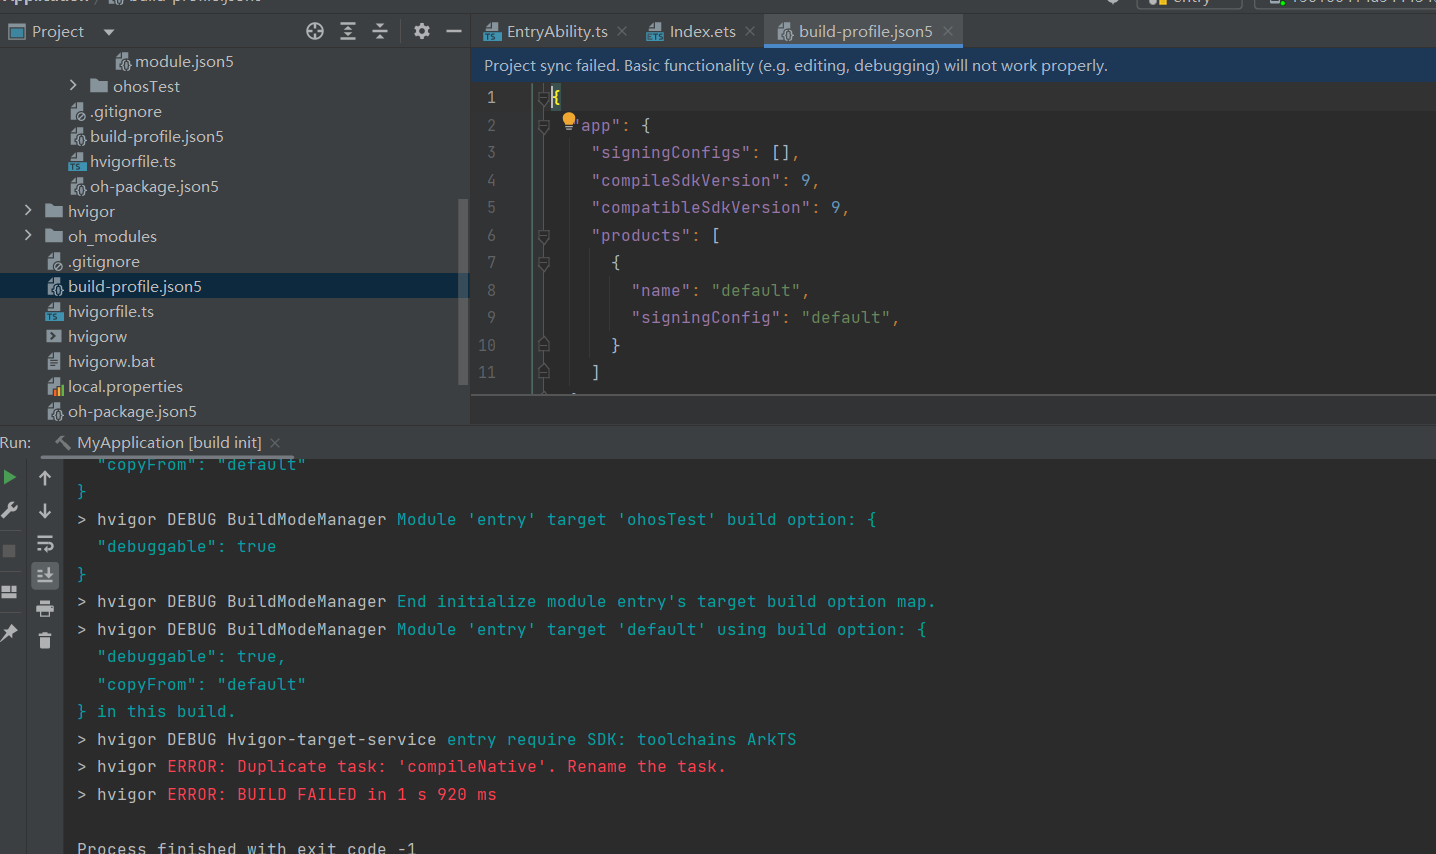Image resolution: width=1436 pixels, height=854 pixels.
Task: Open Project panel settings gear
Action: [422, 31]
